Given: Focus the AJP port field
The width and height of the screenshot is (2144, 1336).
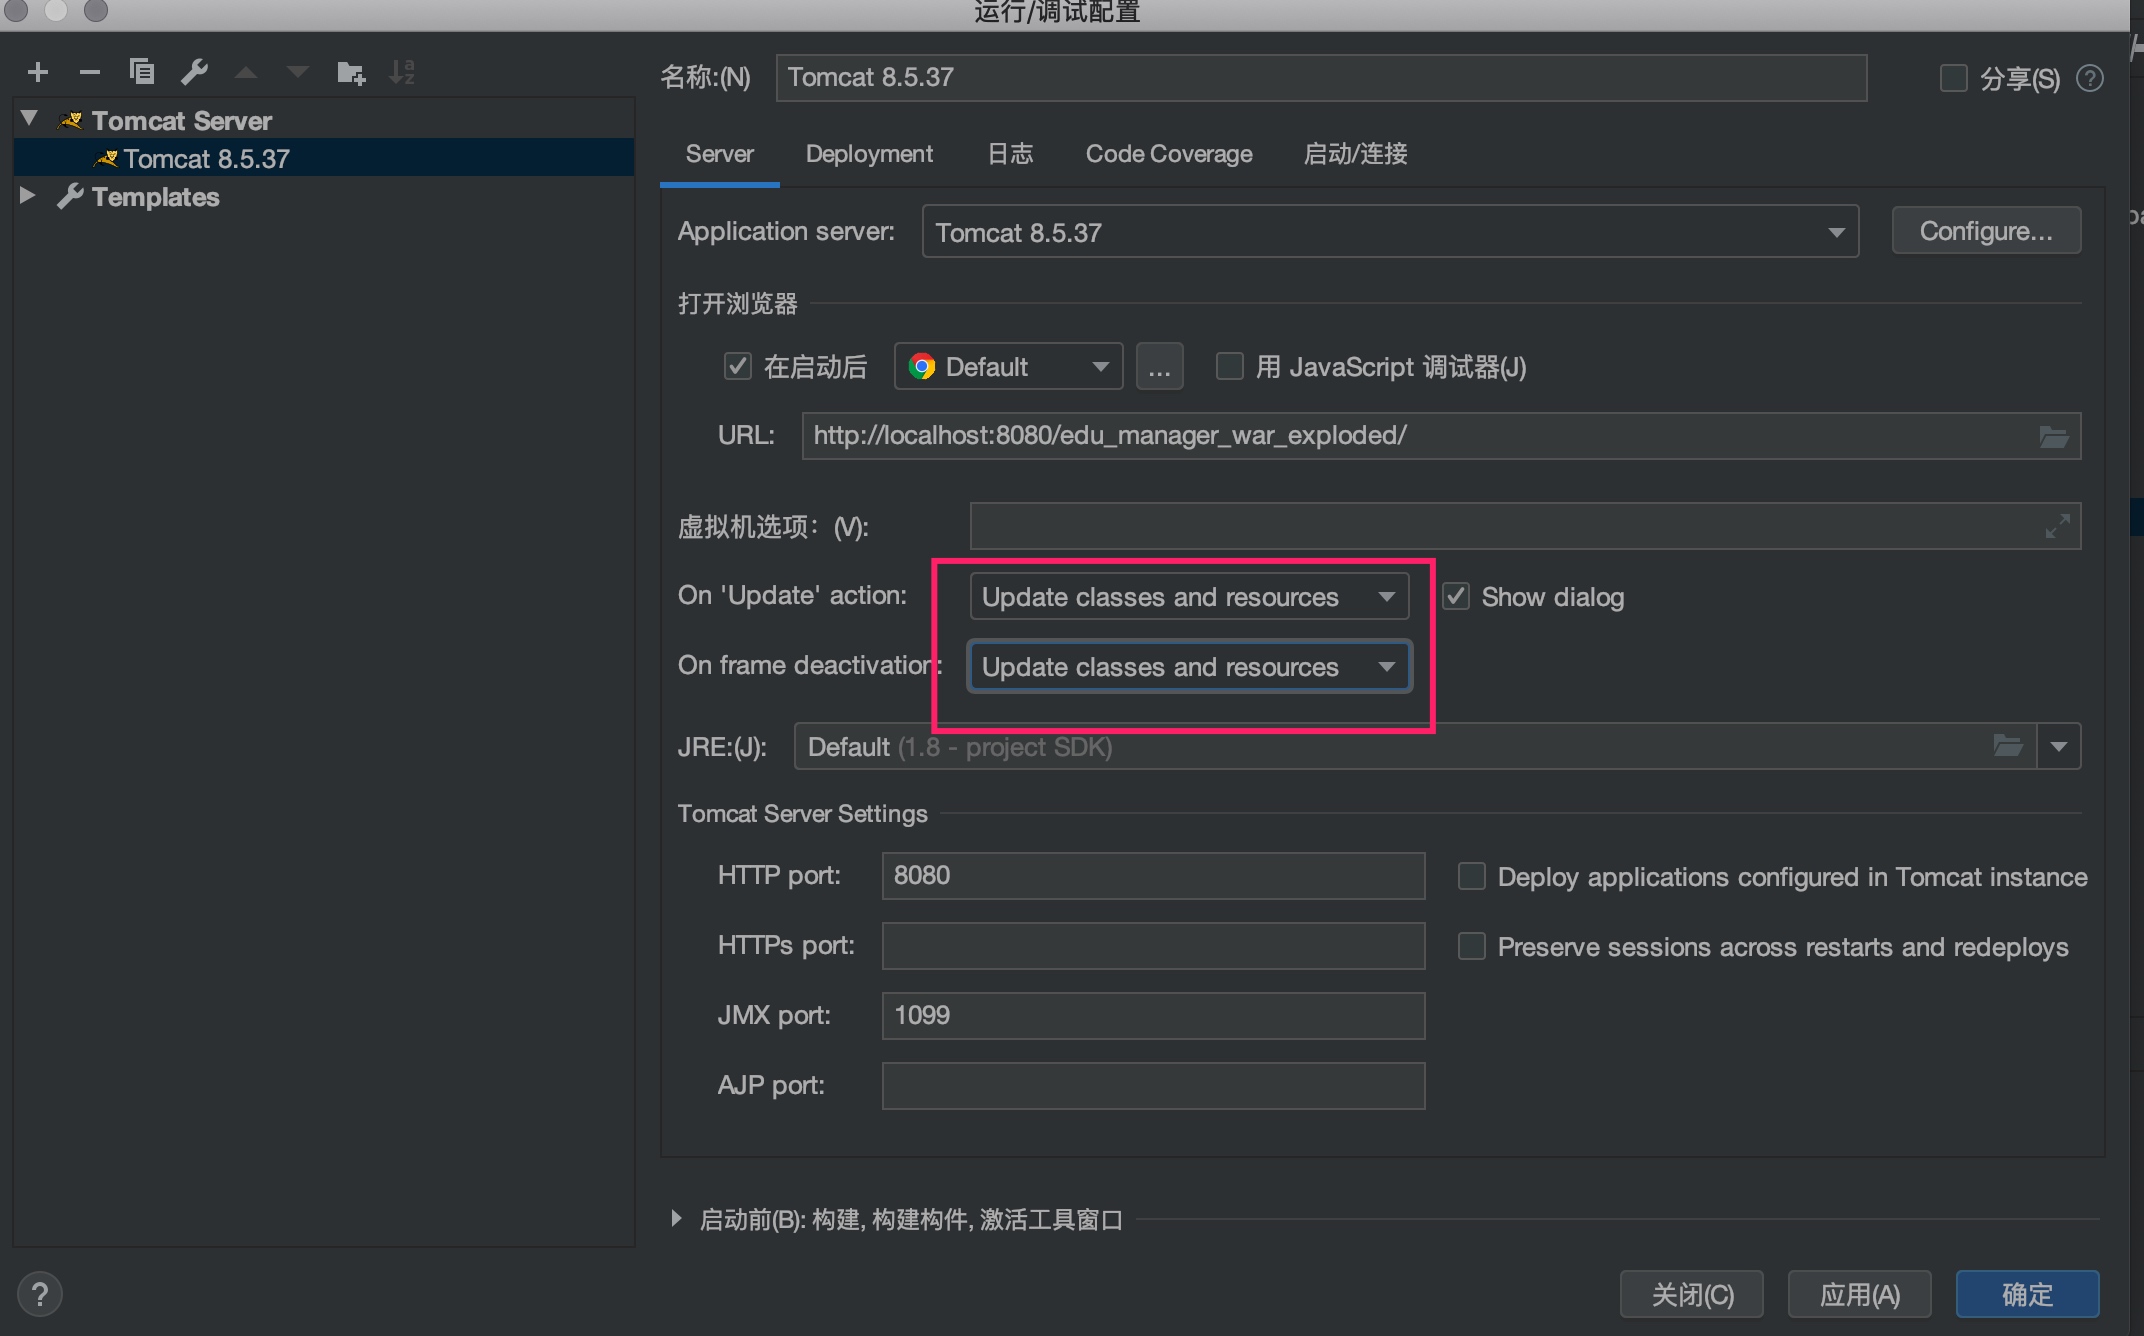Looking at the screenshot, I should (1153, 1086).
